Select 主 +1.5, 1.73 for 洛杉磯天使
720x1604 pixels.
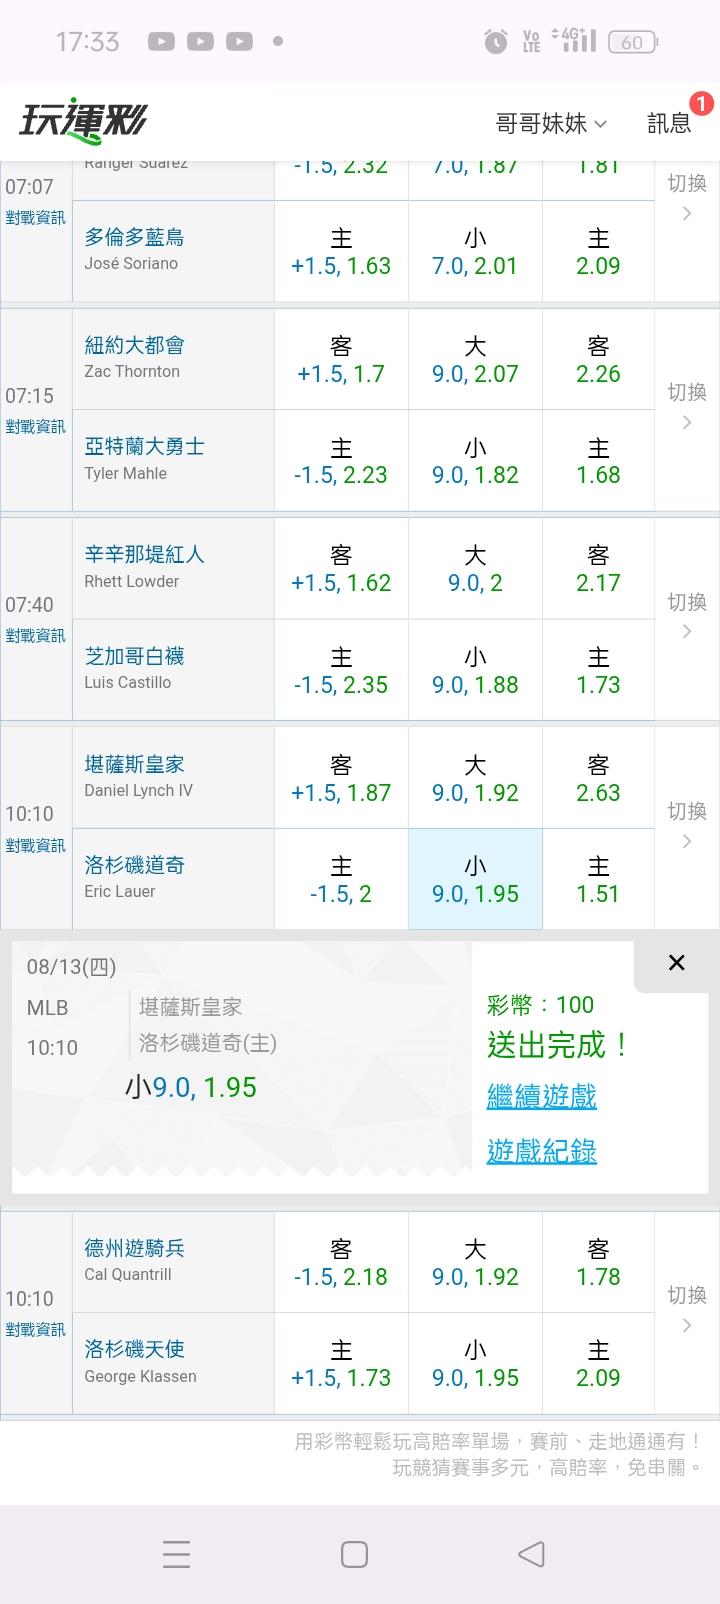[341, 1363]
